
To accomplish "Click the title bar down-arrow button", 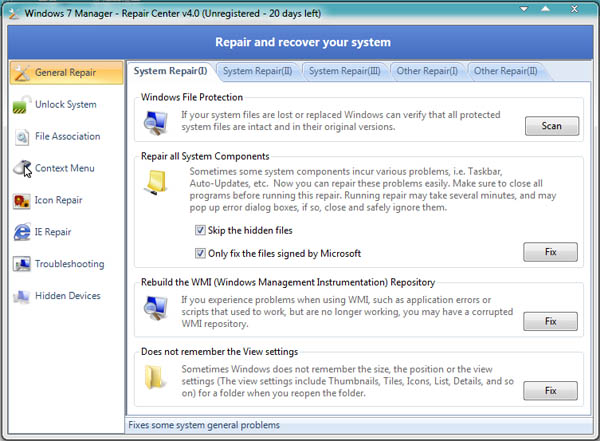I will [524, 9].
